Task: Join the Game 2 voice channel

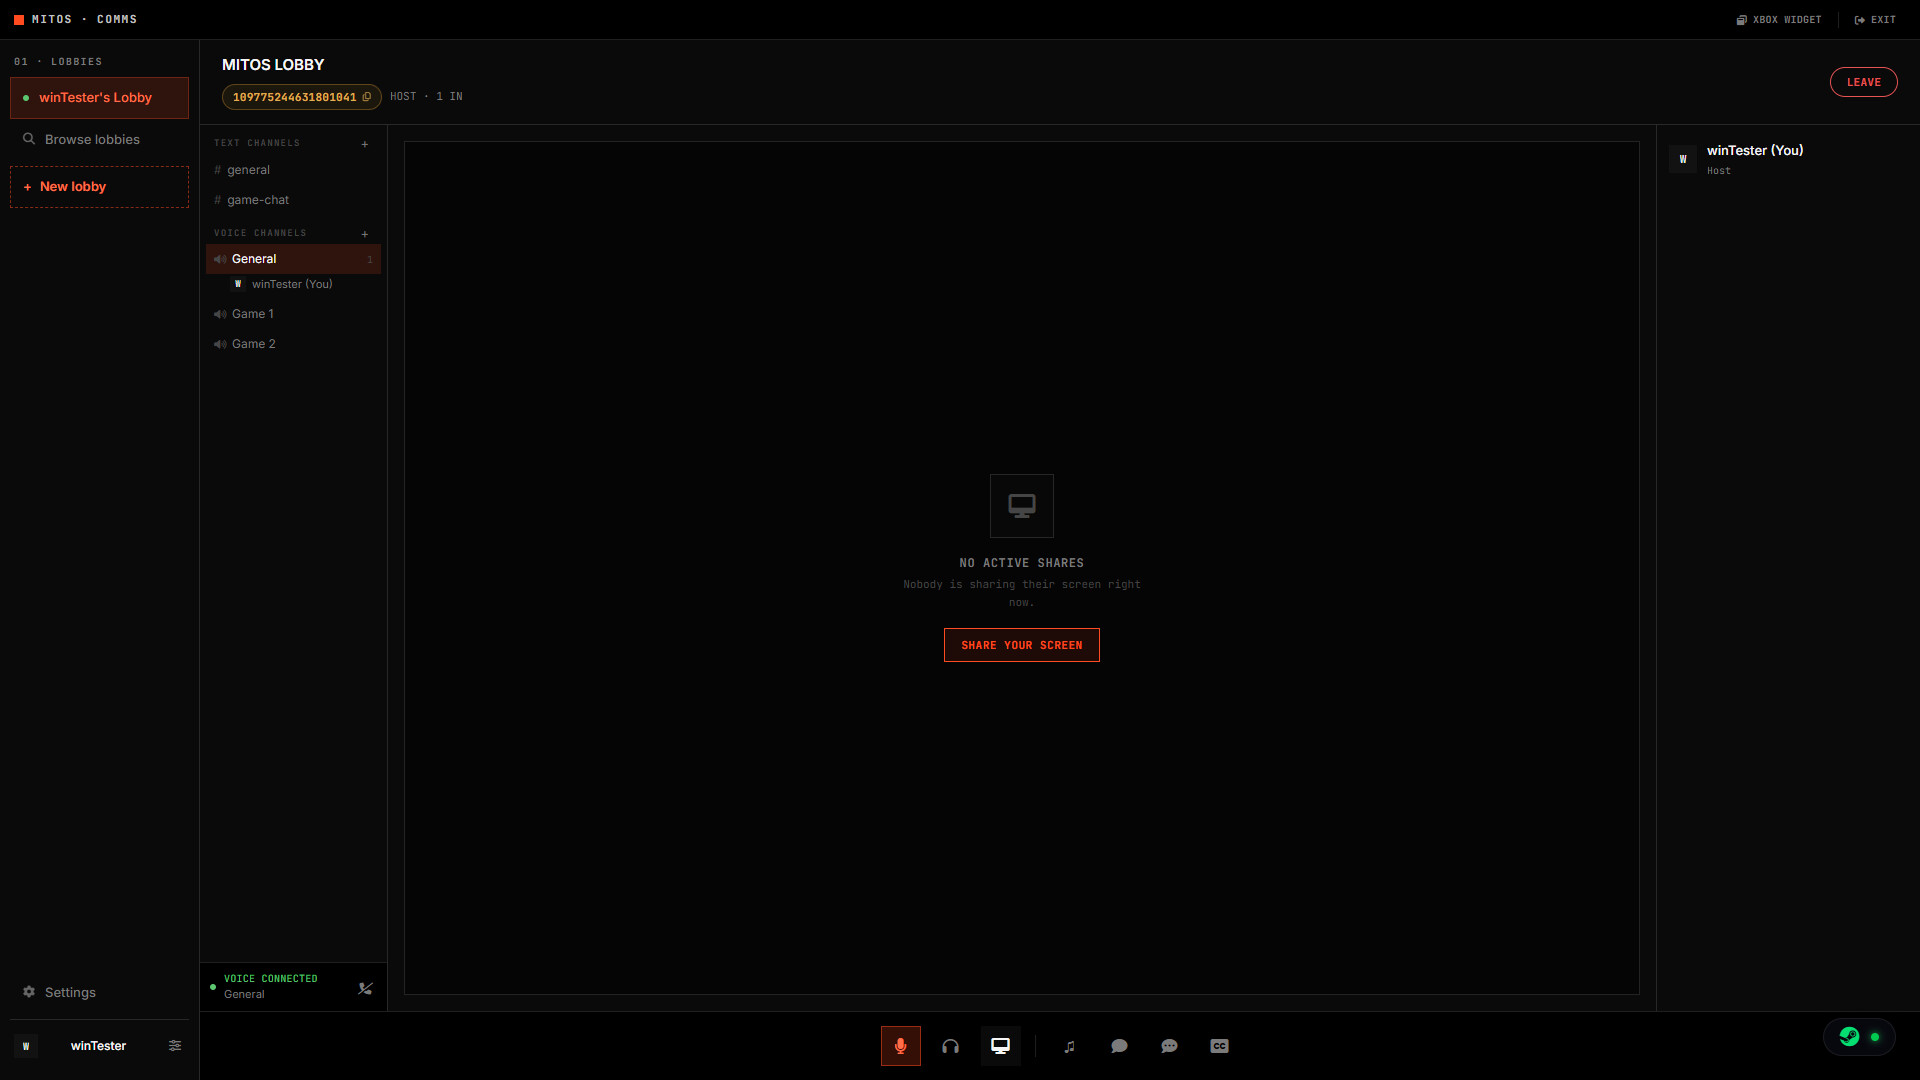Action: (x=293, y=344)
